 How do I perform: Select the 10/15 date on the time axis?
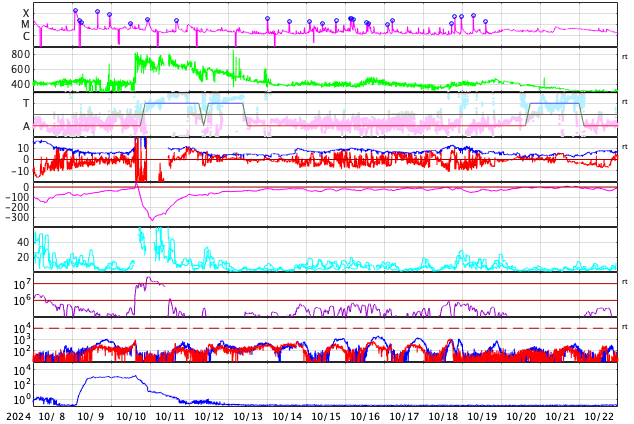tap(327, 416)
